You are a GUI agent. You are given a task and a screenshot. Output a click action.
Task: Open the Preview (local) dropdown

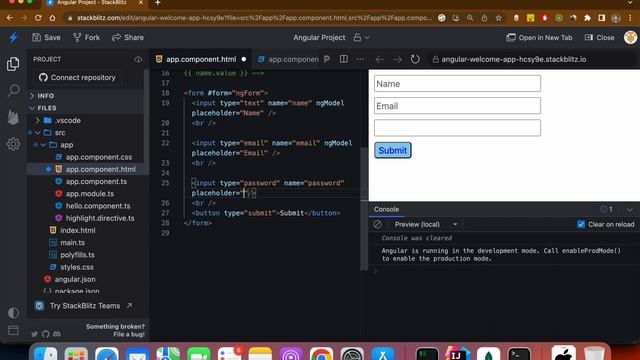[x=425, y=224]
